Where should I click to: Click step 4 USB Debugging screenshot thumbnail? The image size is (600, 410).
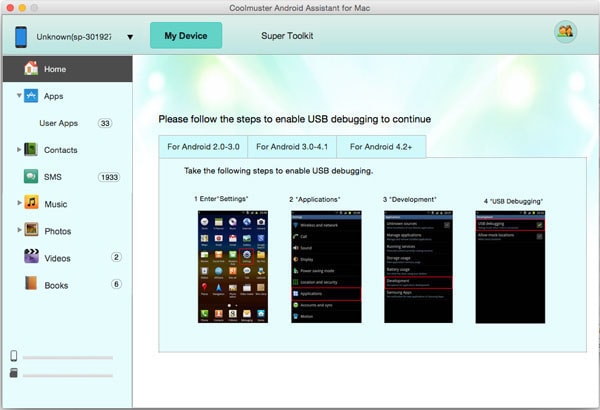click(x=510, y=267)
